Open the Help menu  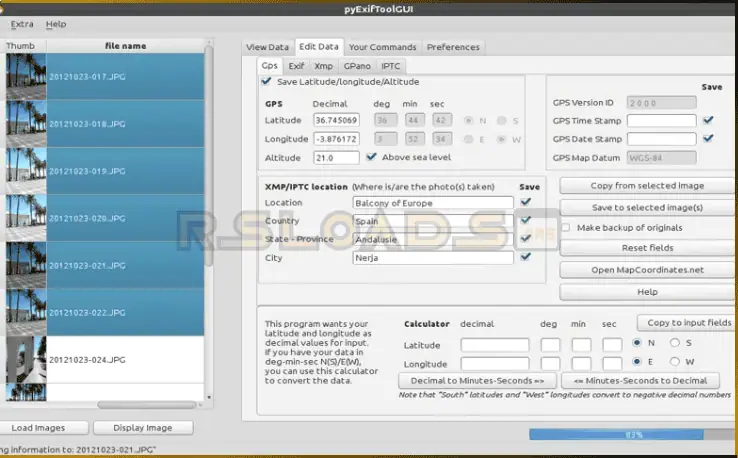pyautogui.click(x=56, y=24)
